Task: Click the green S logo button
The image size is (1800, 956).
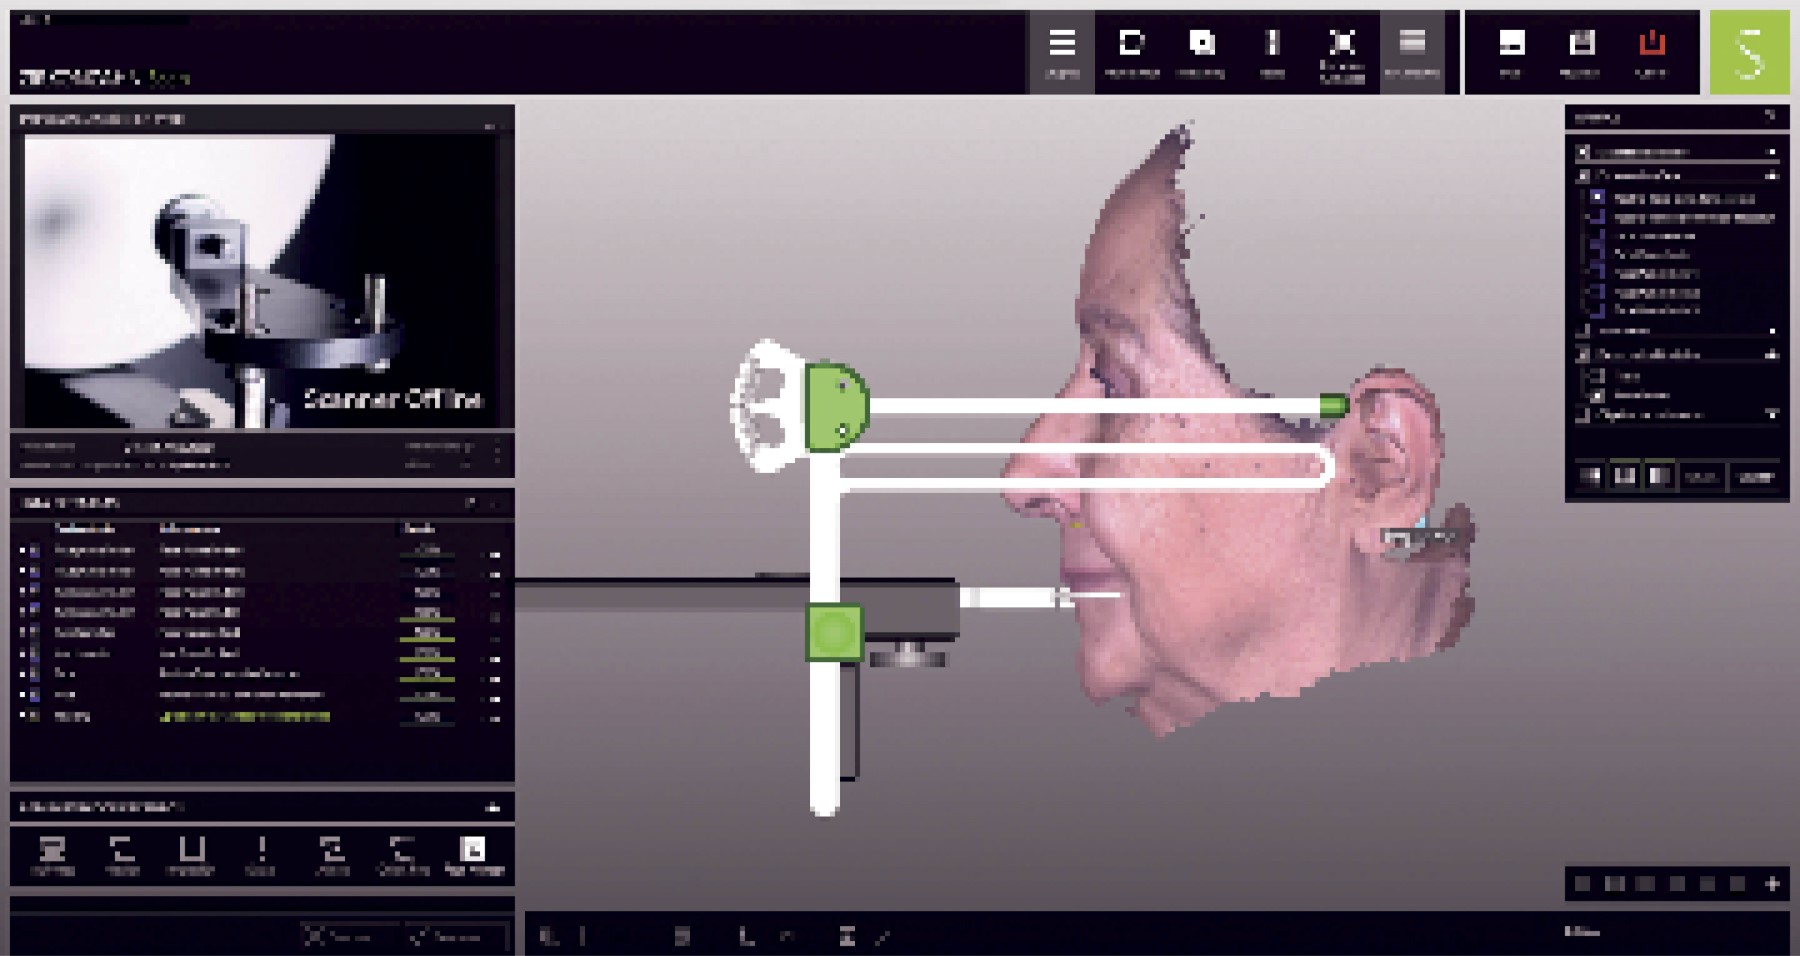Action: click(x=1749, y=53)
